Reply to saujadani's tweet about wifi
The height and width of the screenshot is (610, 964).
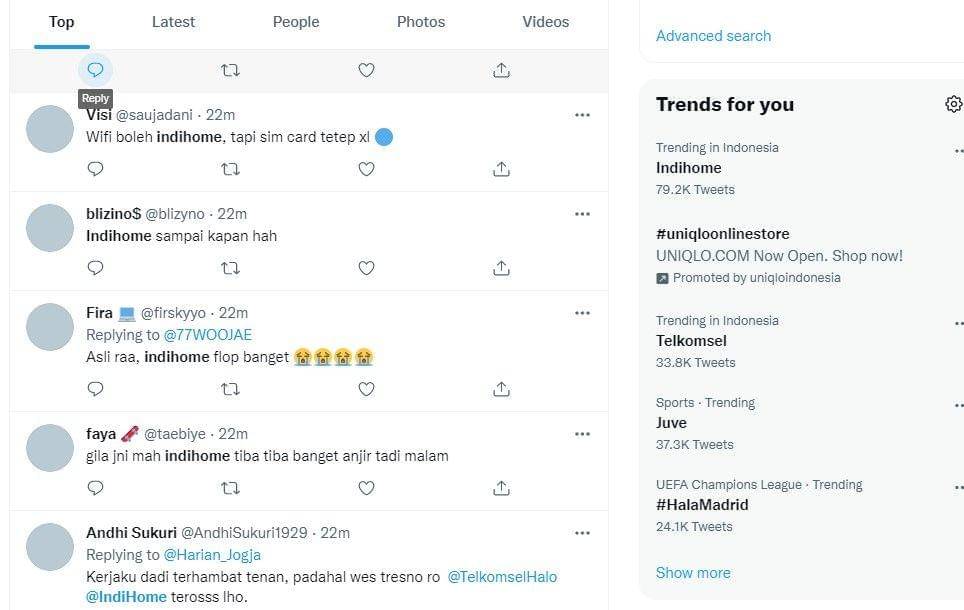pos(95,169)
